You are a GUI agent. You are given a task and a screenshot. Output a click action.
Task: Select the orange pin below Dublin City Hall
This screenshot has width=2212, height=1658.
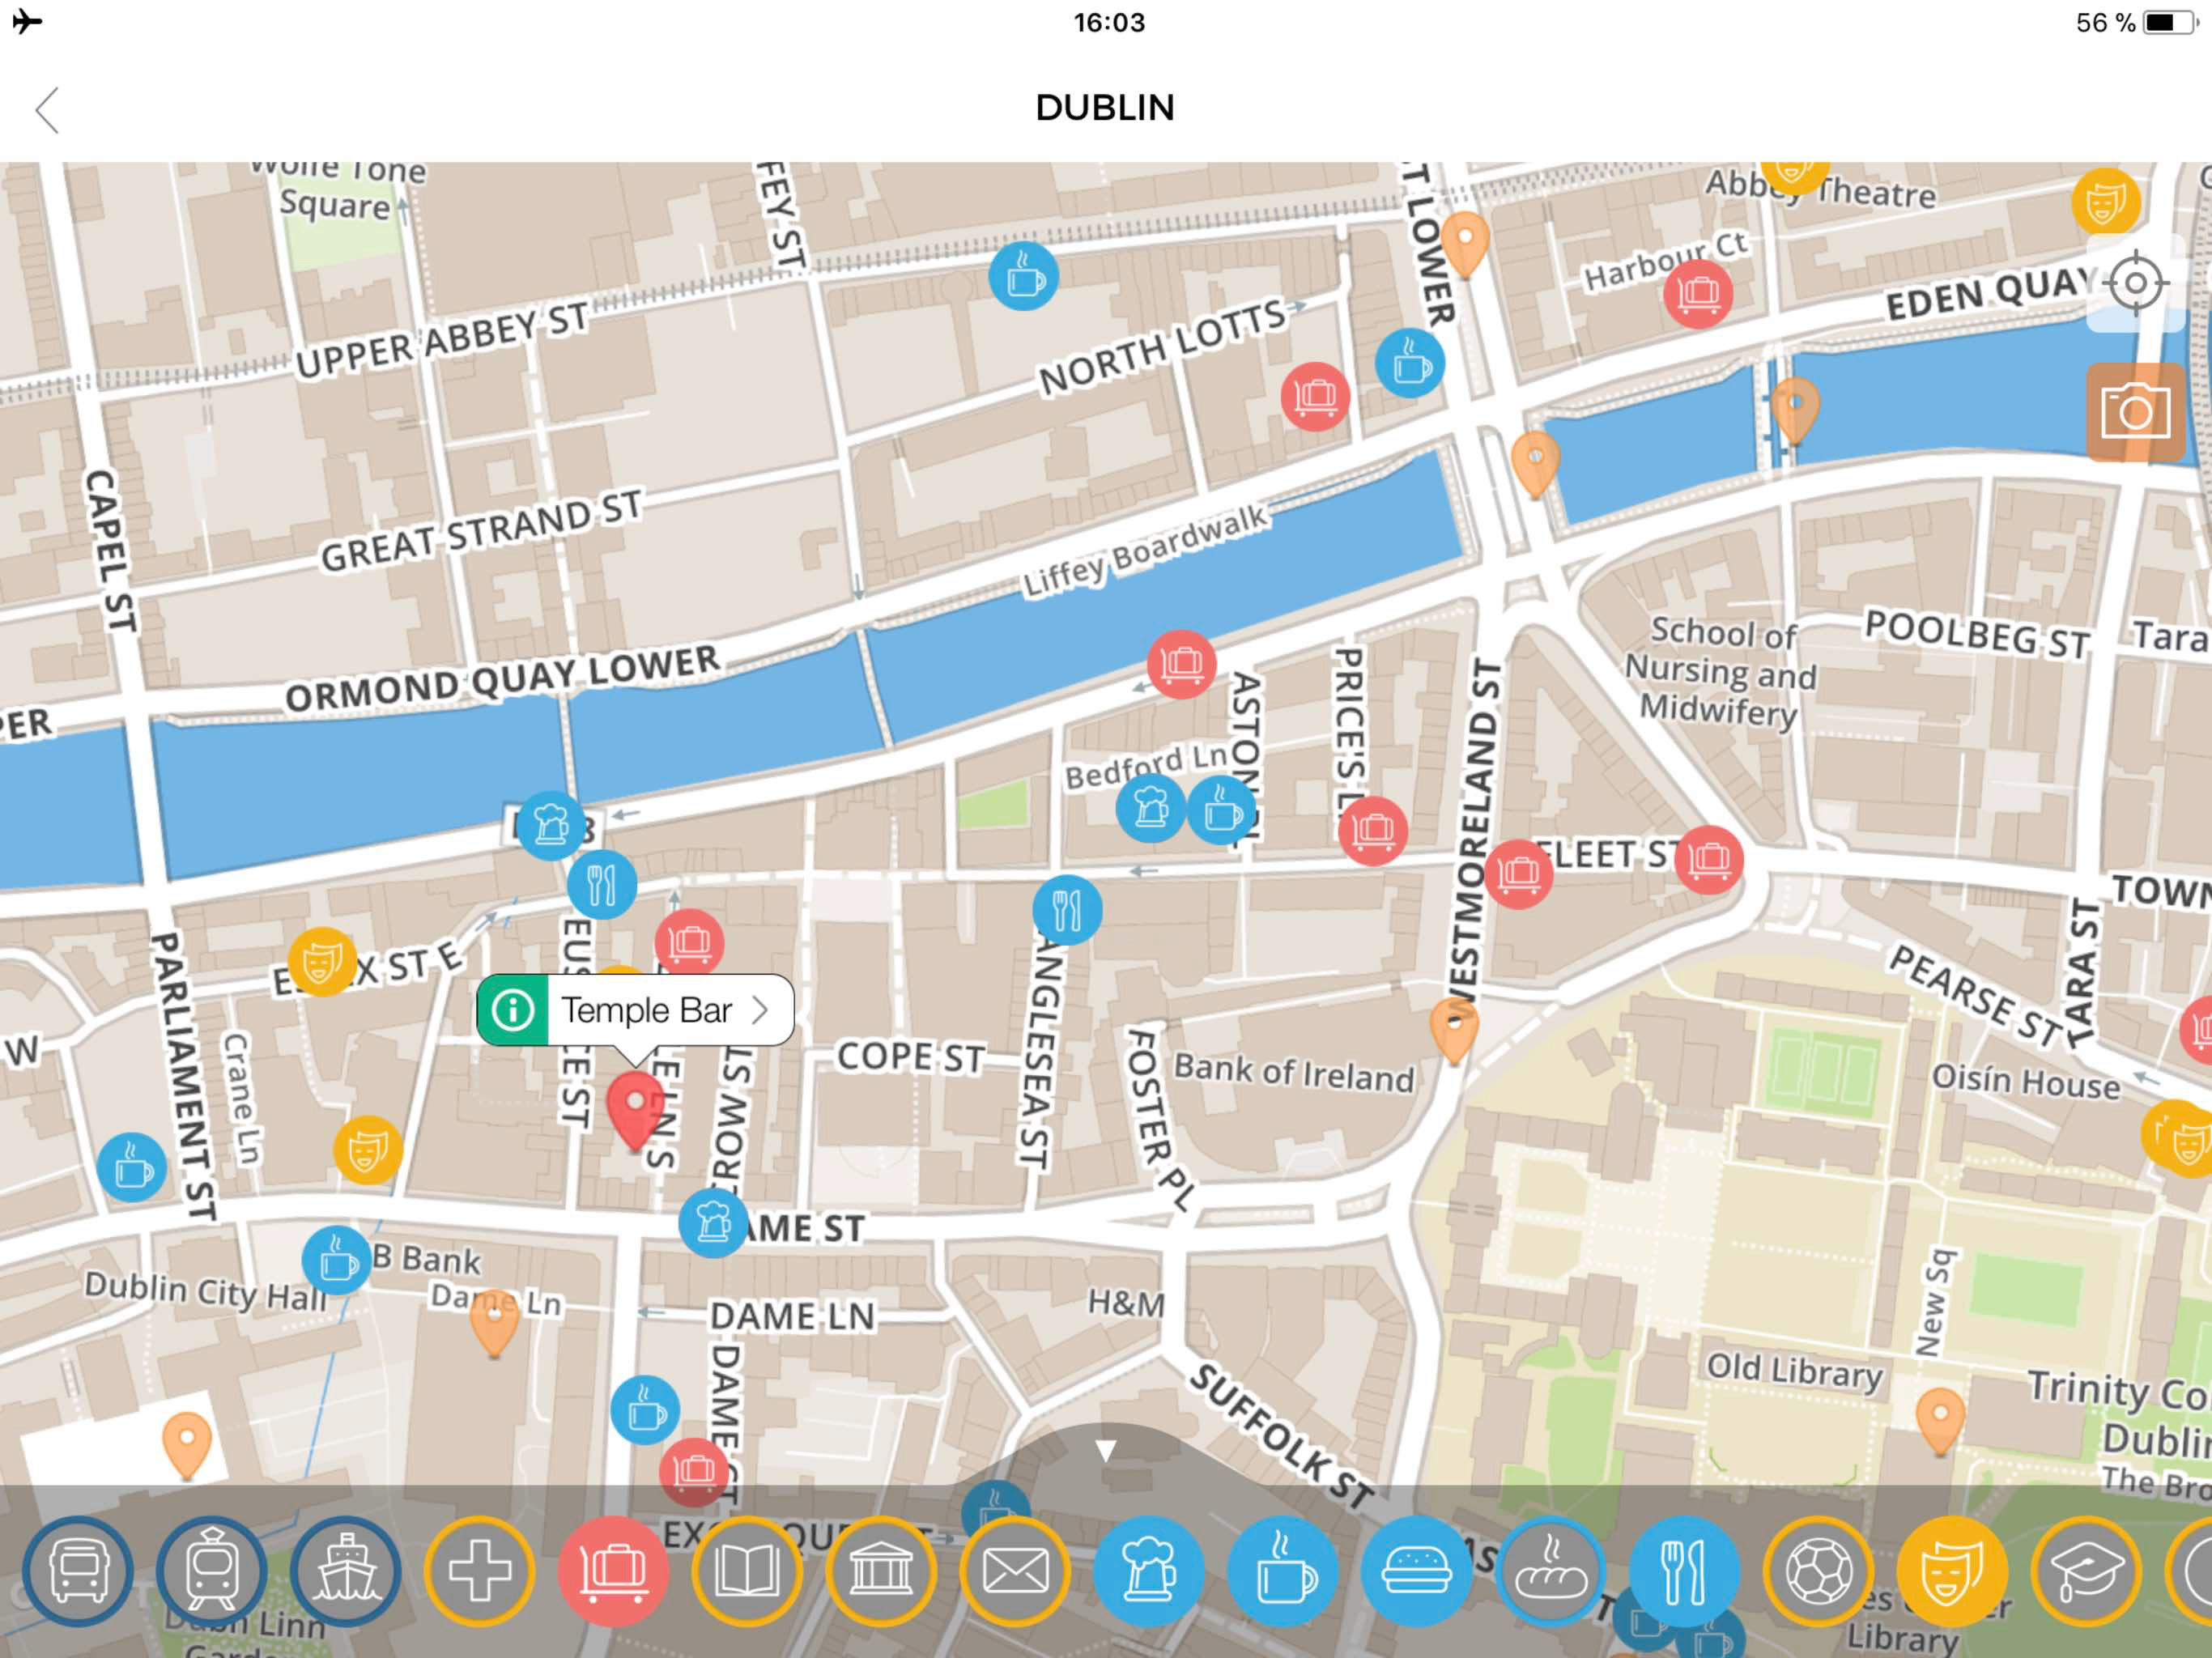click(187, 1444)
